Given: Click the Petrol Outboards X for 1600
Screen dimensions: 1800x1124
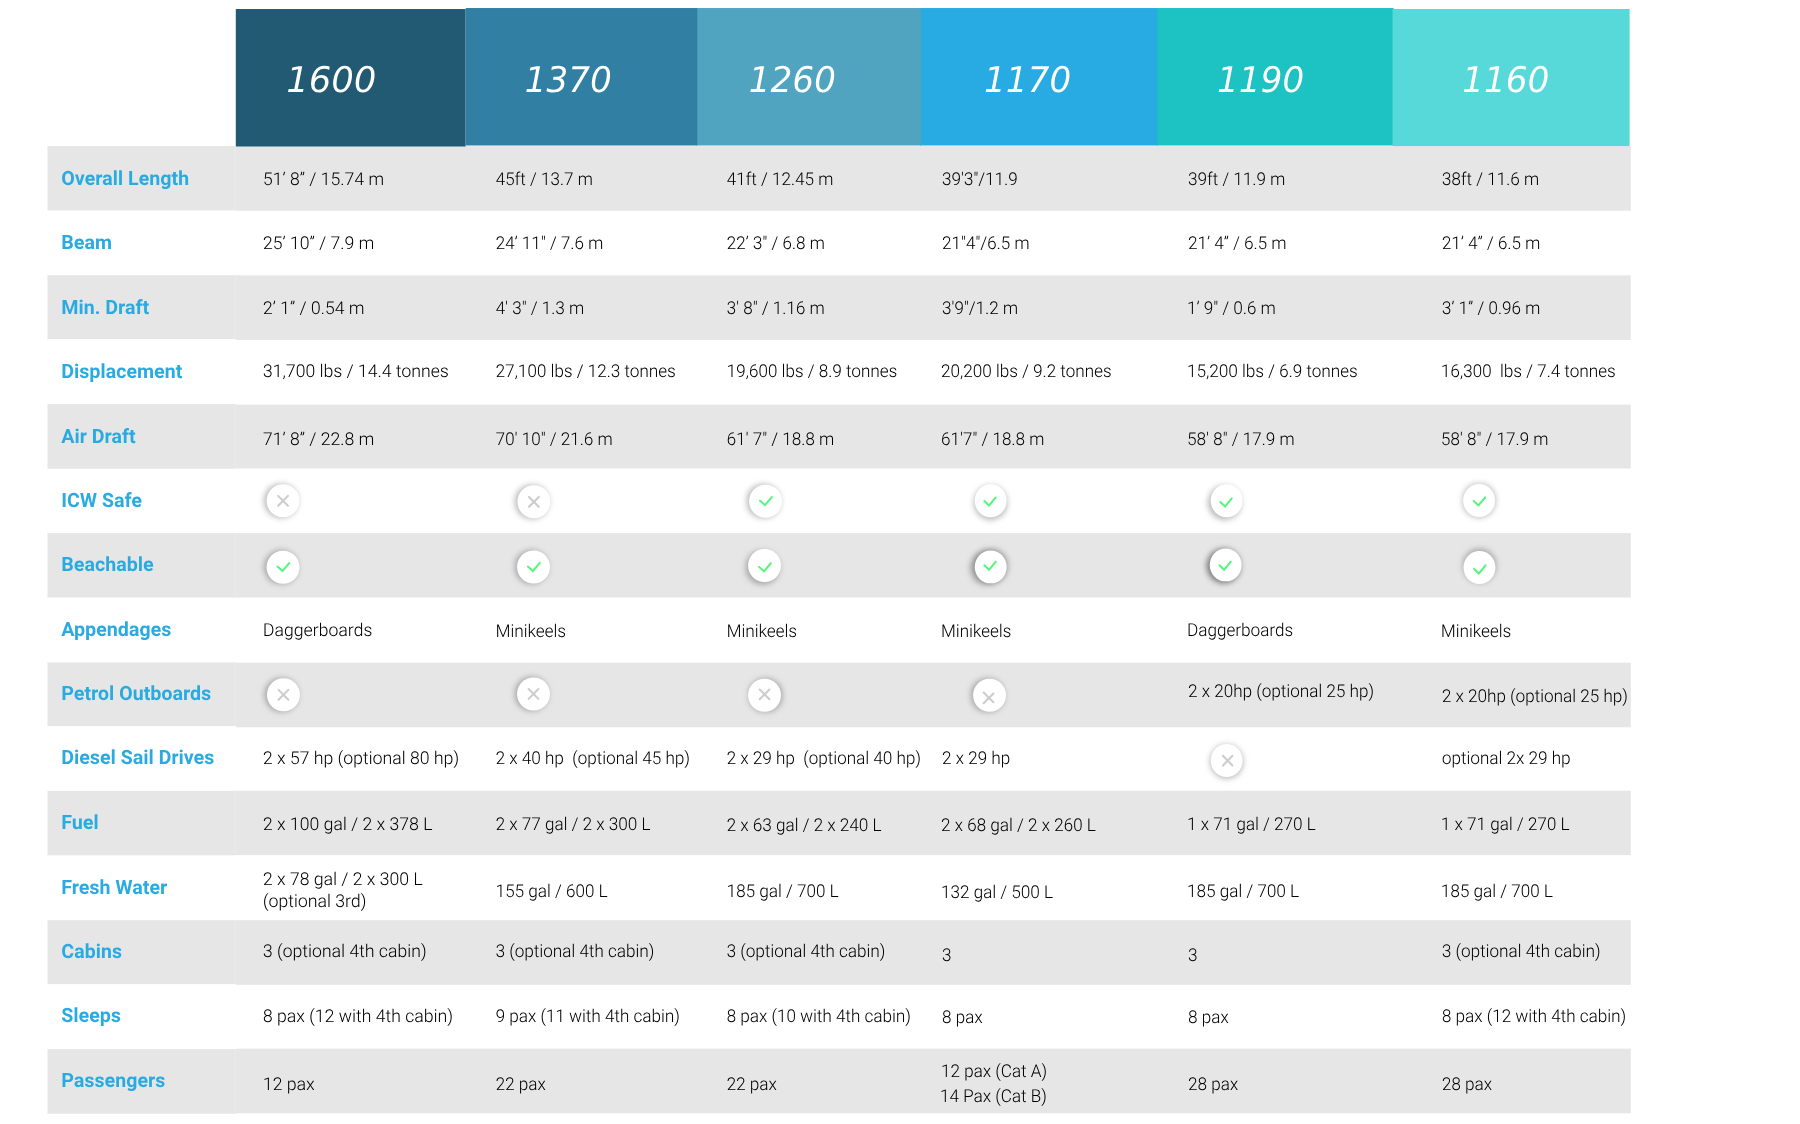Looking at the screenshot, I should pyautogui.click(x=283, y=694).
